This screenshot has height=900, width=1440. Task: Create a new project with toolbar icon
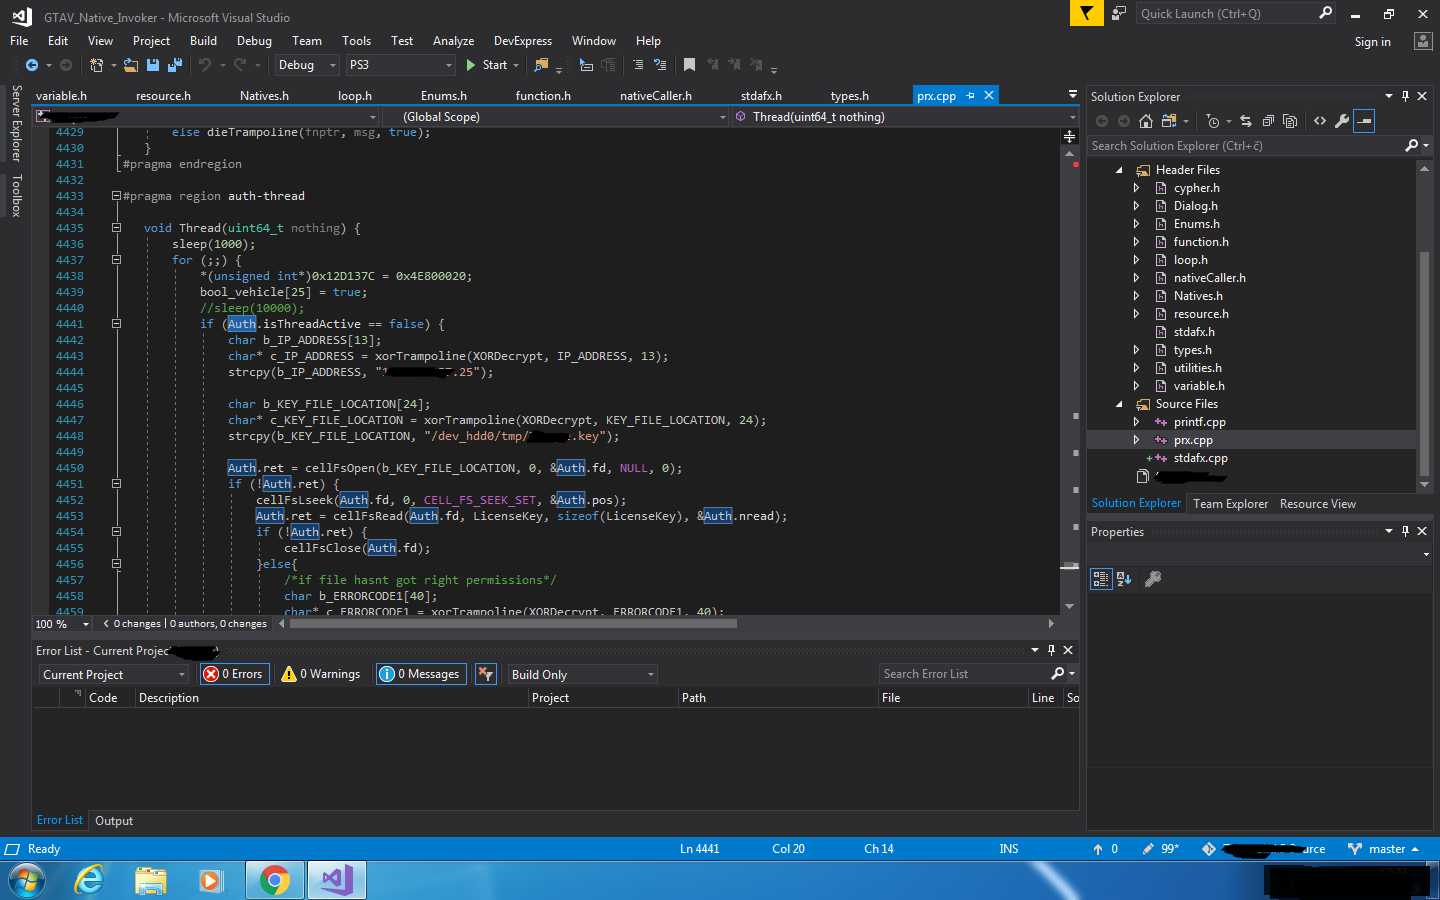click(x=96, y=65)
